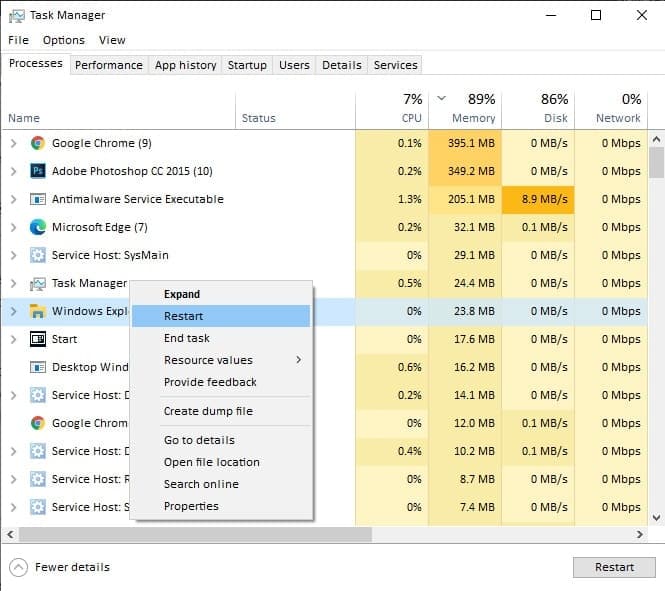Viewport: 665px width, 591px height.
Task: Sort by the CPU column header
Action: [392, 109]
